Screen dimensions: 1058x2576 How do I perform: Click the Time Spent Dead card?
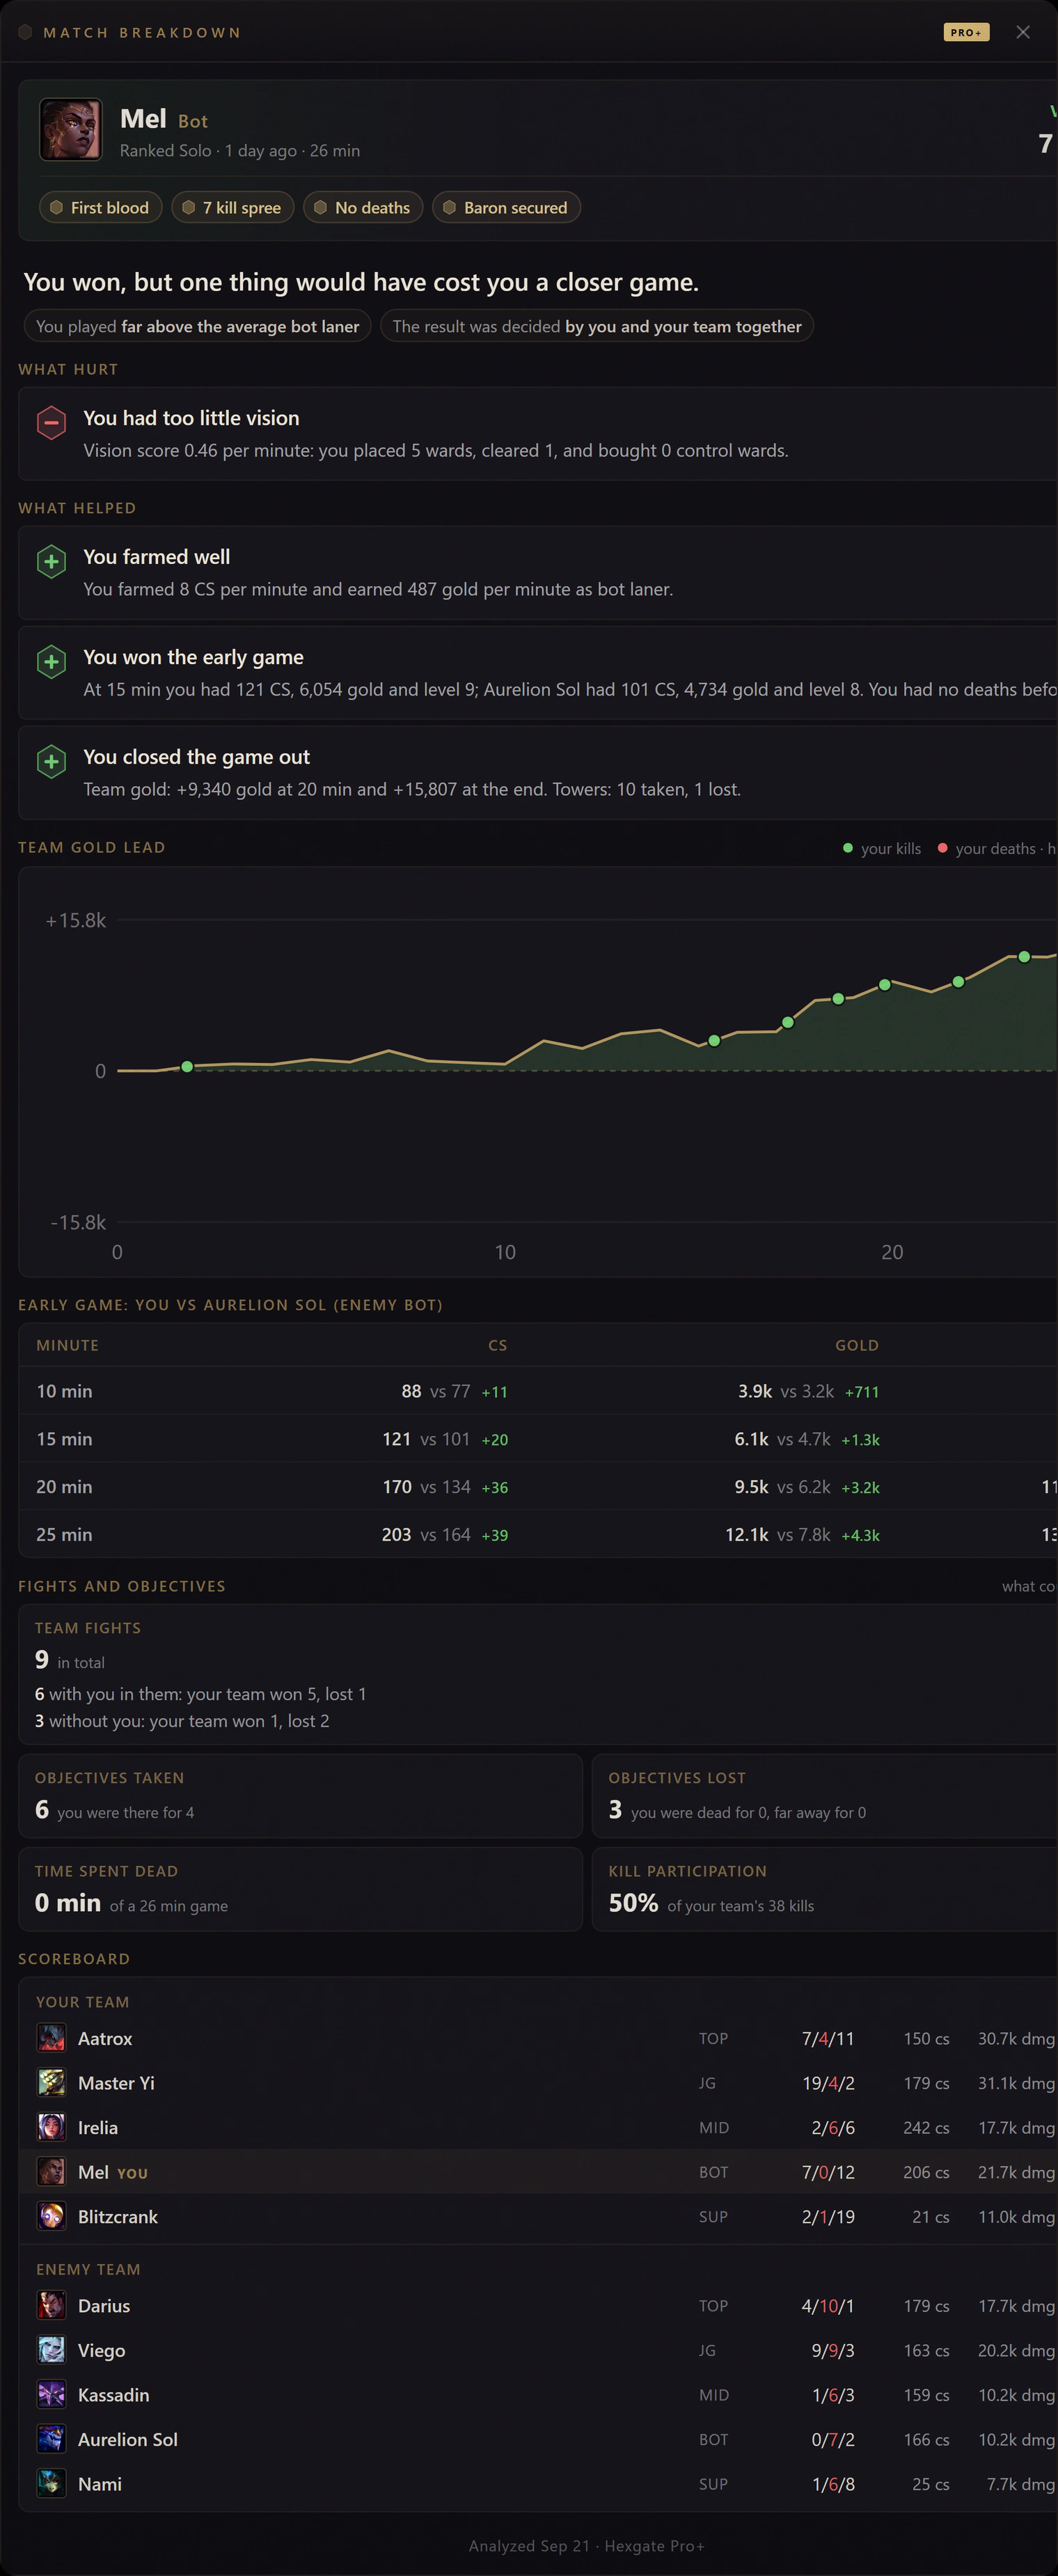tap(300, 1889)
